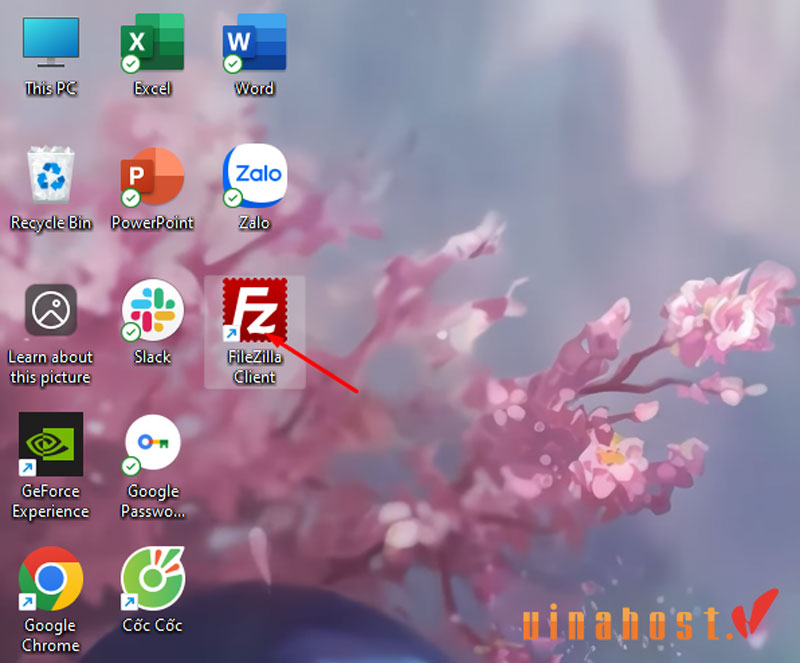Open the Zalo messaging app
This screenshot has width=800, height=663.
(x=253, y=180)
